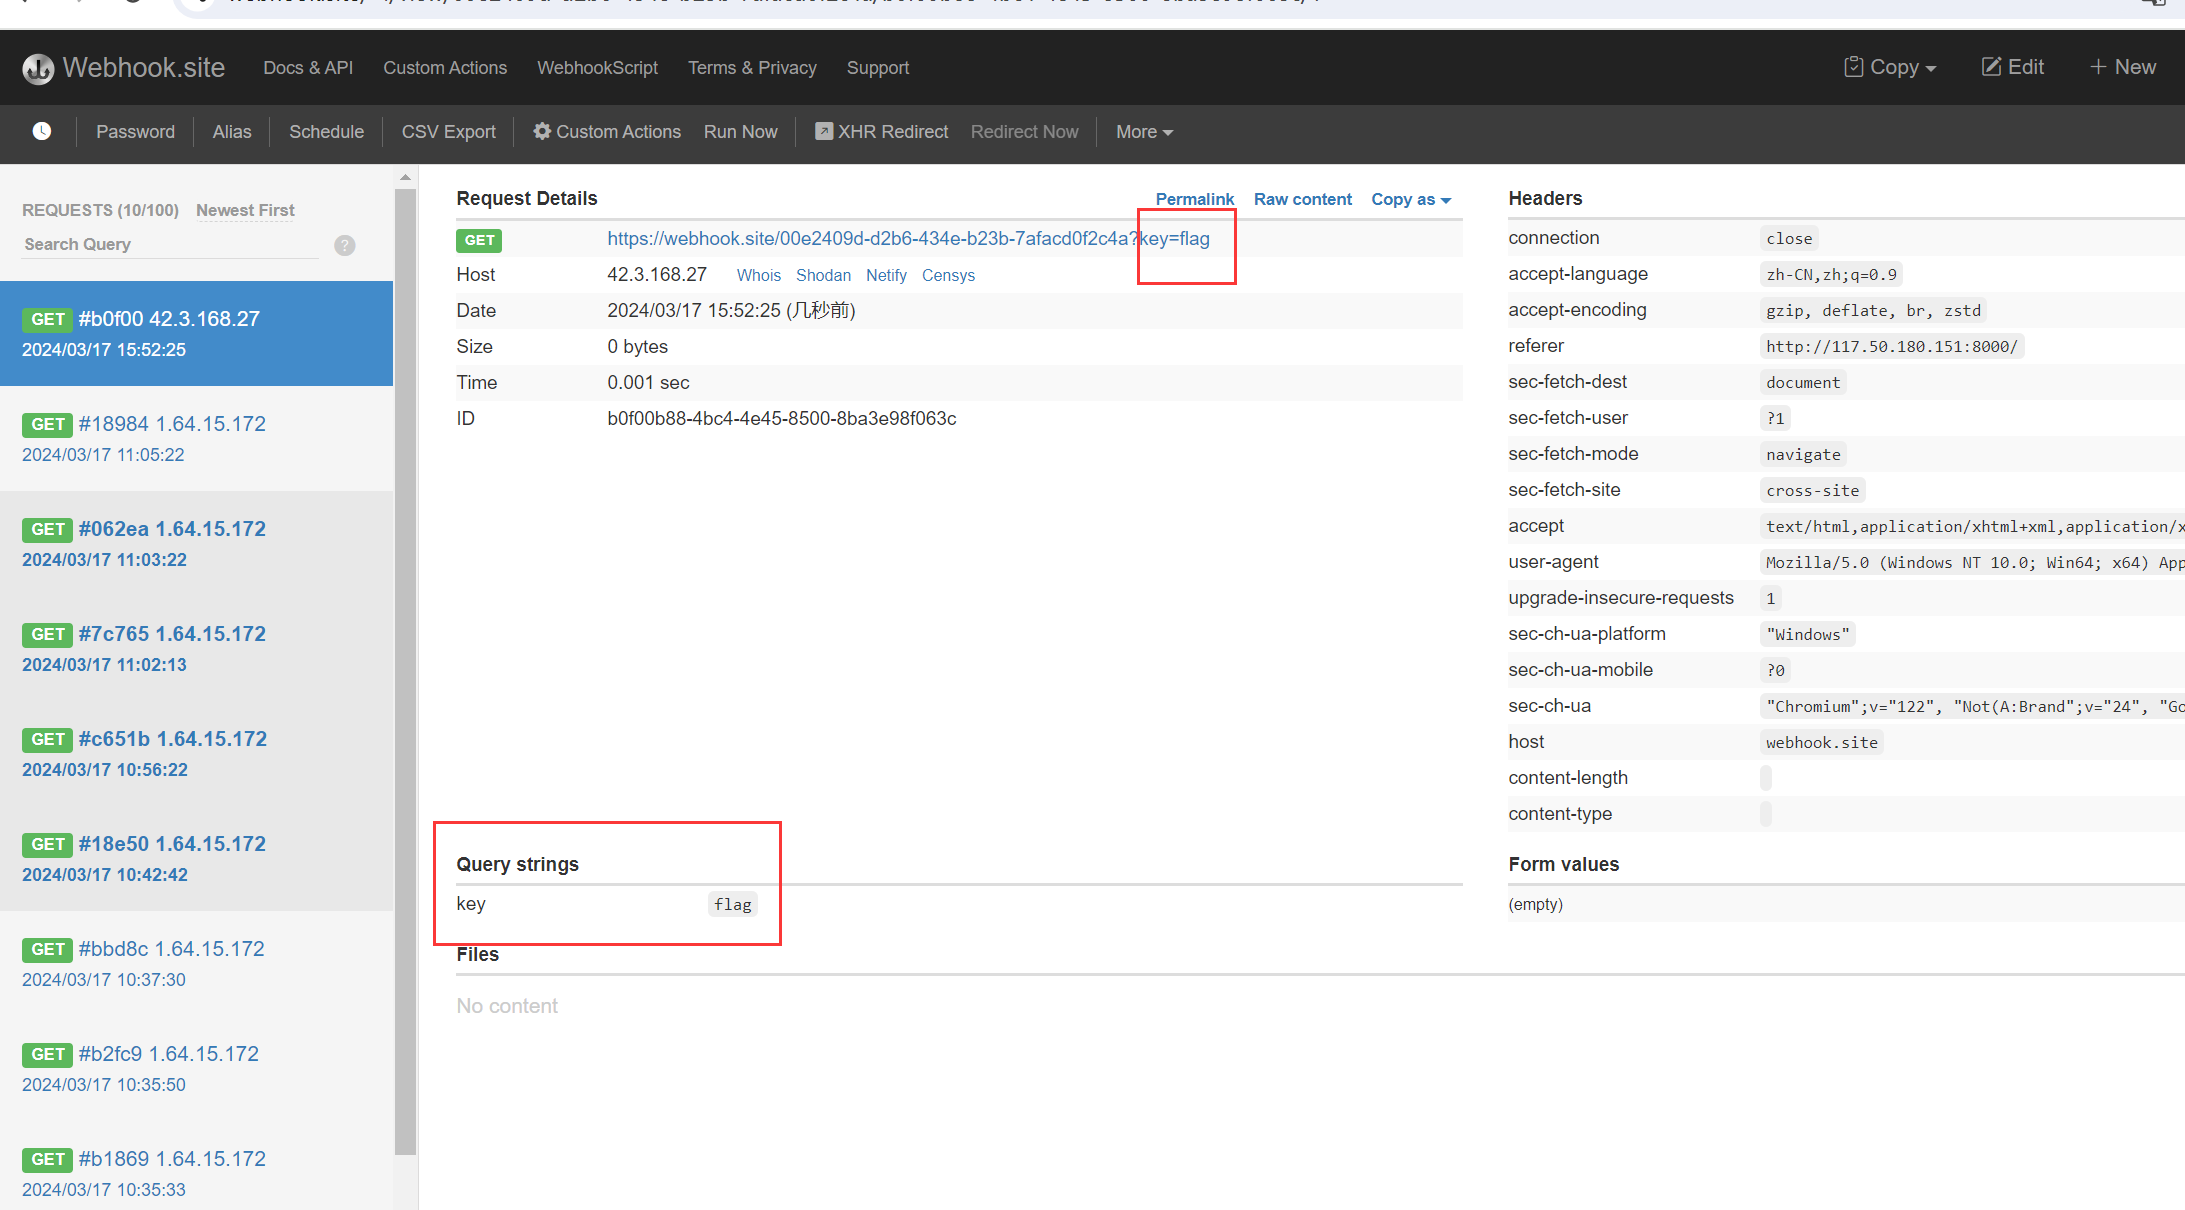Image resolution: width=2185 pixels, height=1210 pixels.
Task: Click the Permalink link
Action: pyautogui.click(x=1194, y=199)
